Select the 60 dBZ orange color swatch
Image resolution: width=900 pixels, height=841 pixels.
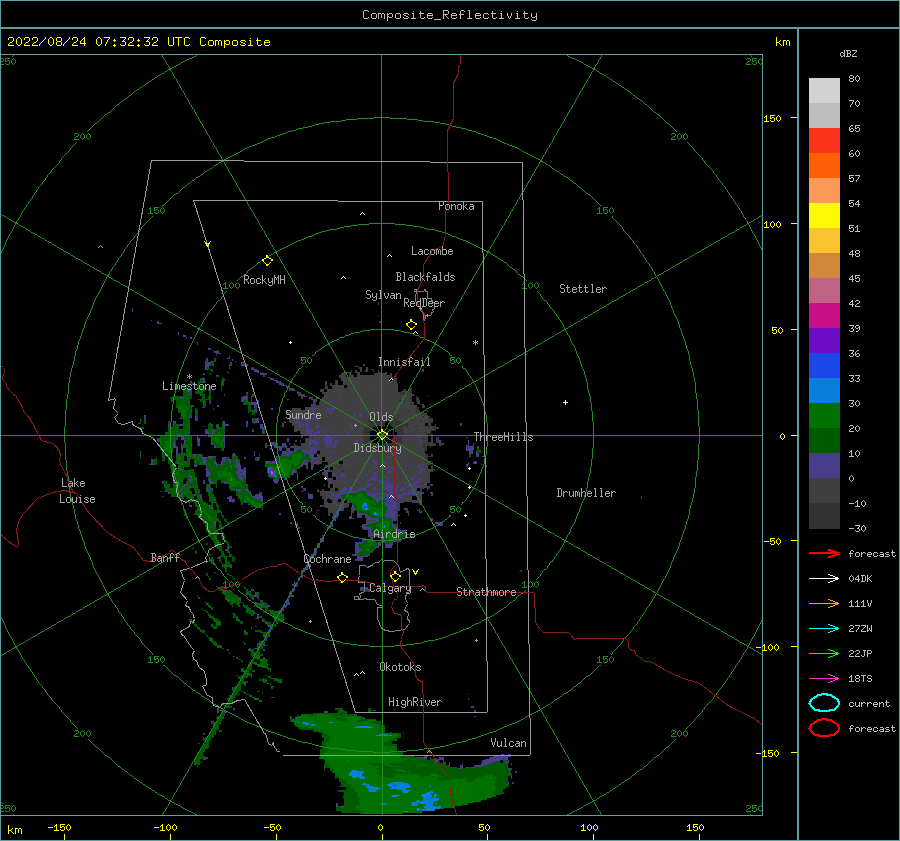(824, 165)
